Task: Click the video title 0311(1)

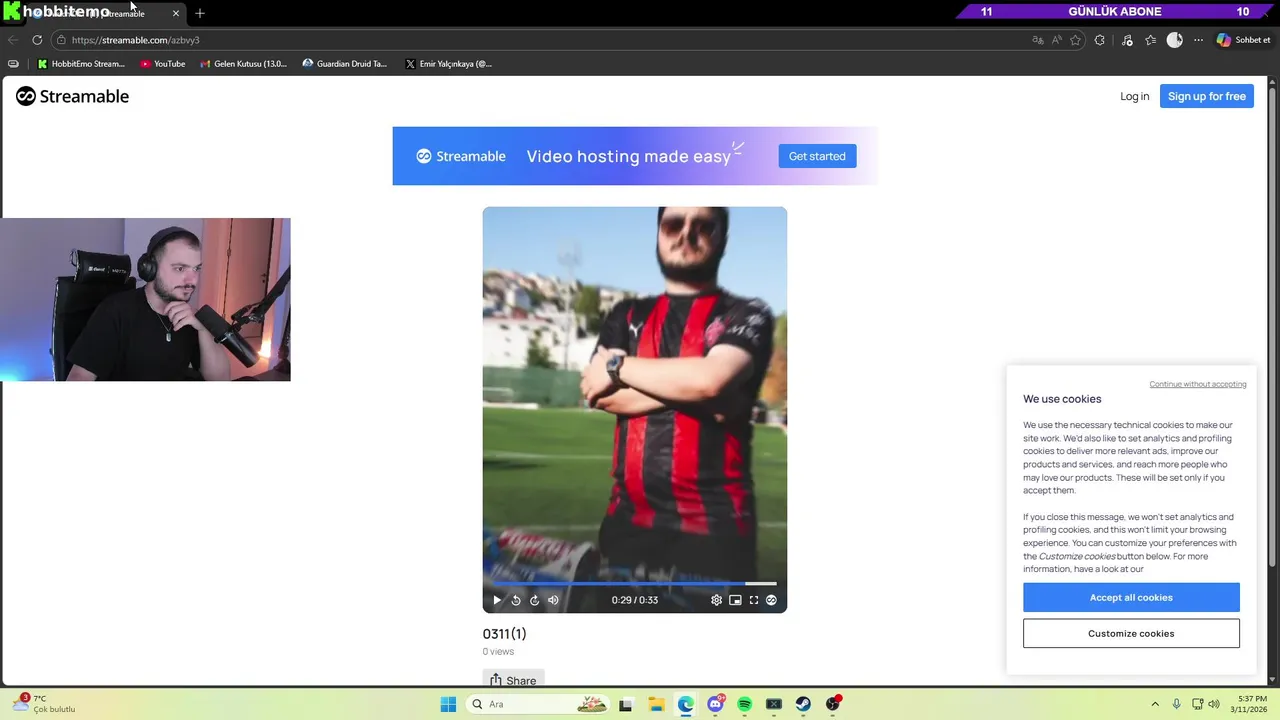Action: pos(504,633)
